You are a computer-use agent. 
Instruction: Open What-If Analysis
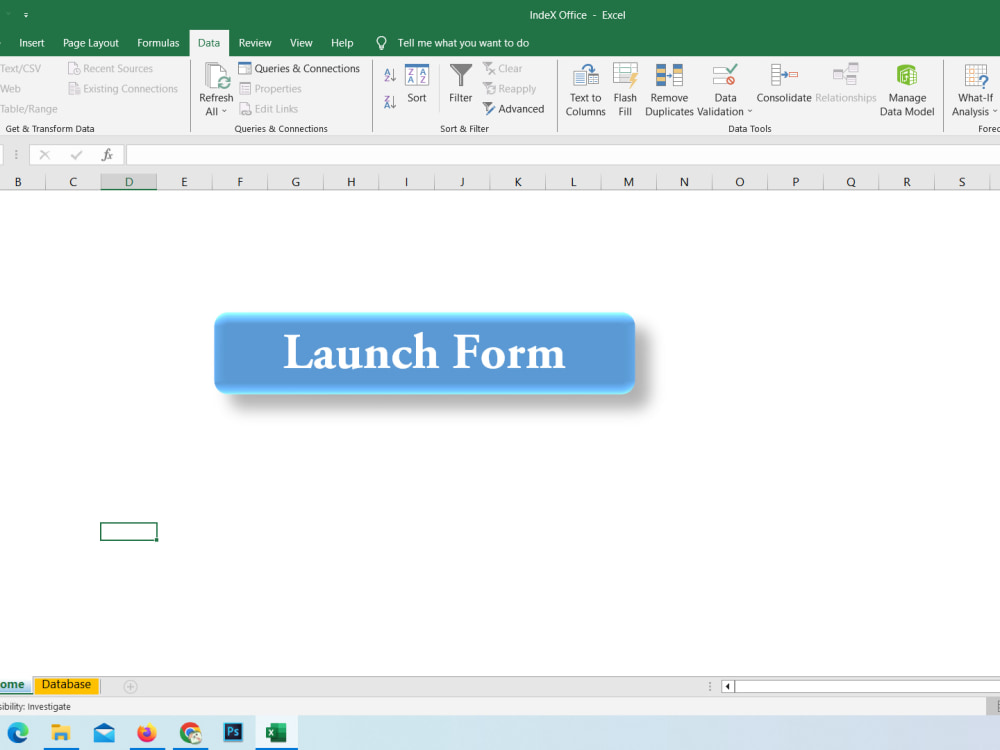pos(975,90)
